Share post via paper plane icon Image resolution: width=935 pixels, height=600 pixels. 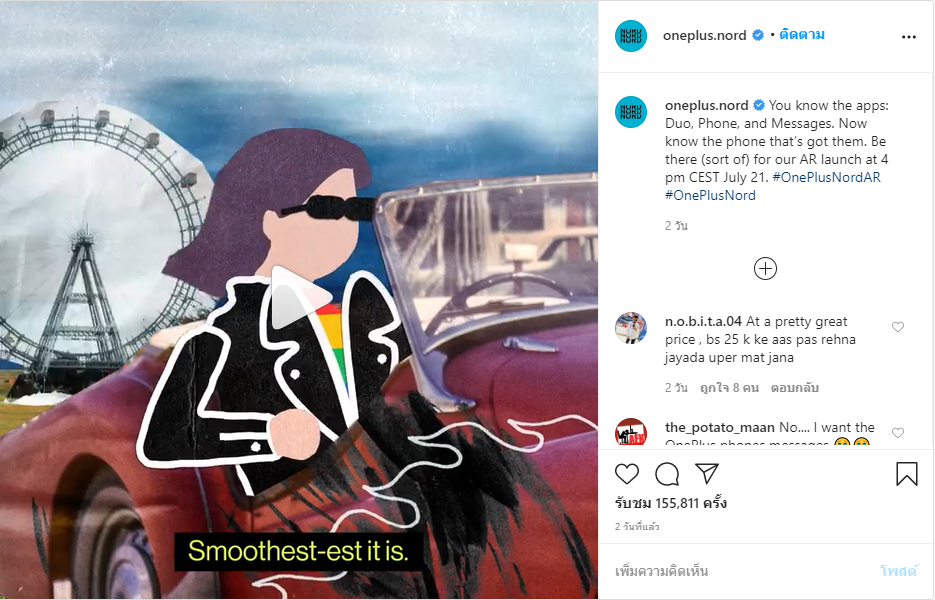pos(707,474)
